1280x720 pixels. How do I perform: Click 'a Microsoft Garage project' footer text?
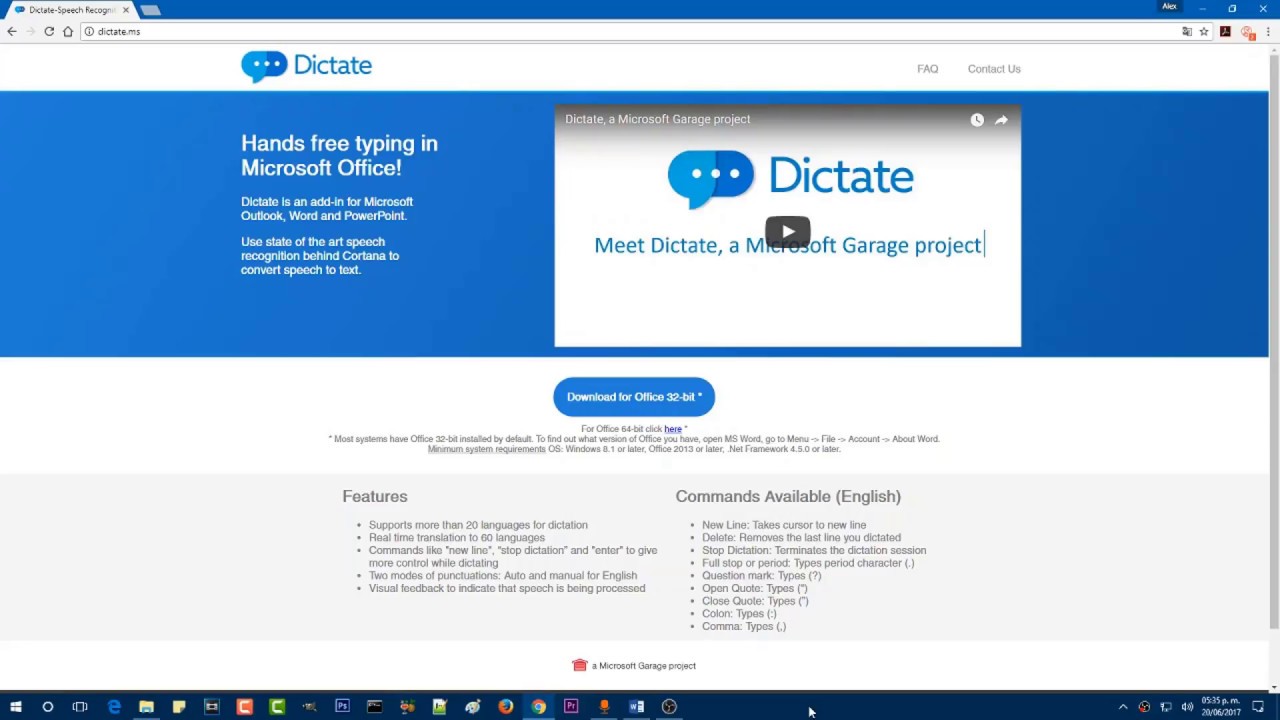tap(644, 666)
